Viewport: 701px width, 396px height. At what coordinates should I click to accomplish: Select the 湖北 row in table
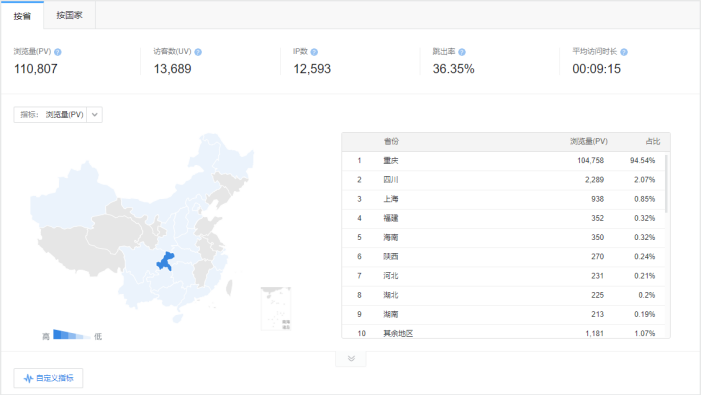(x=504, y=295)
